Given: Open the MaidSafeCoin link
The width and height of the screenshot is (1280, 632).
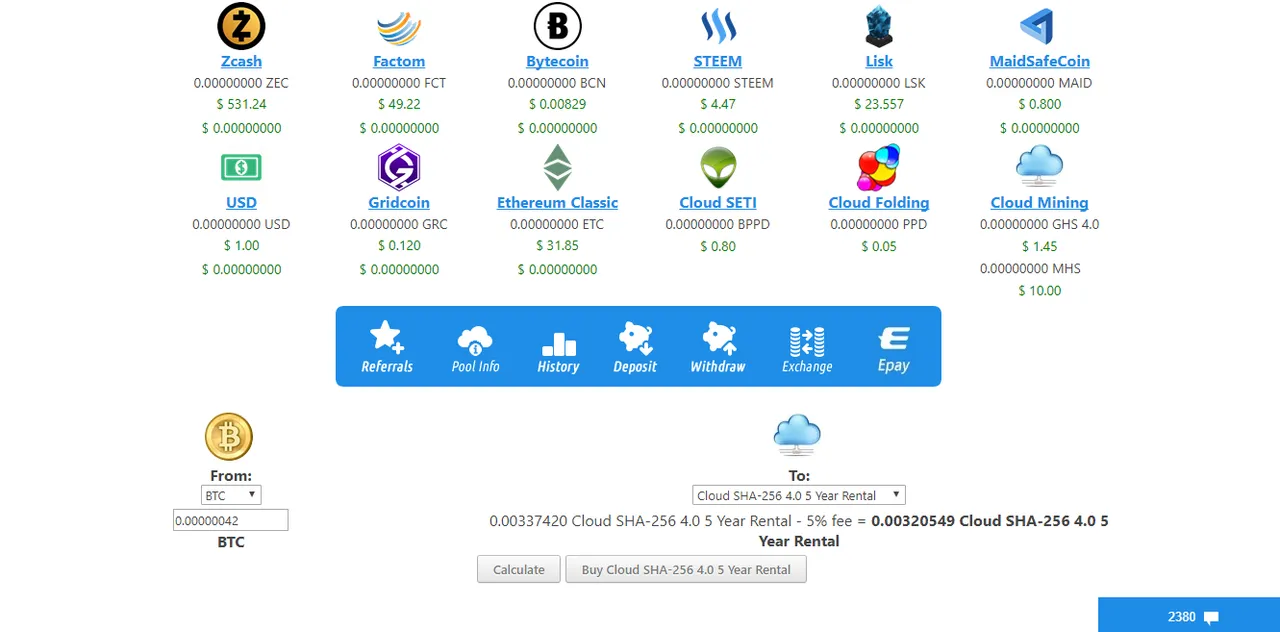Looking at the screenshot, I should point(1040,61).
